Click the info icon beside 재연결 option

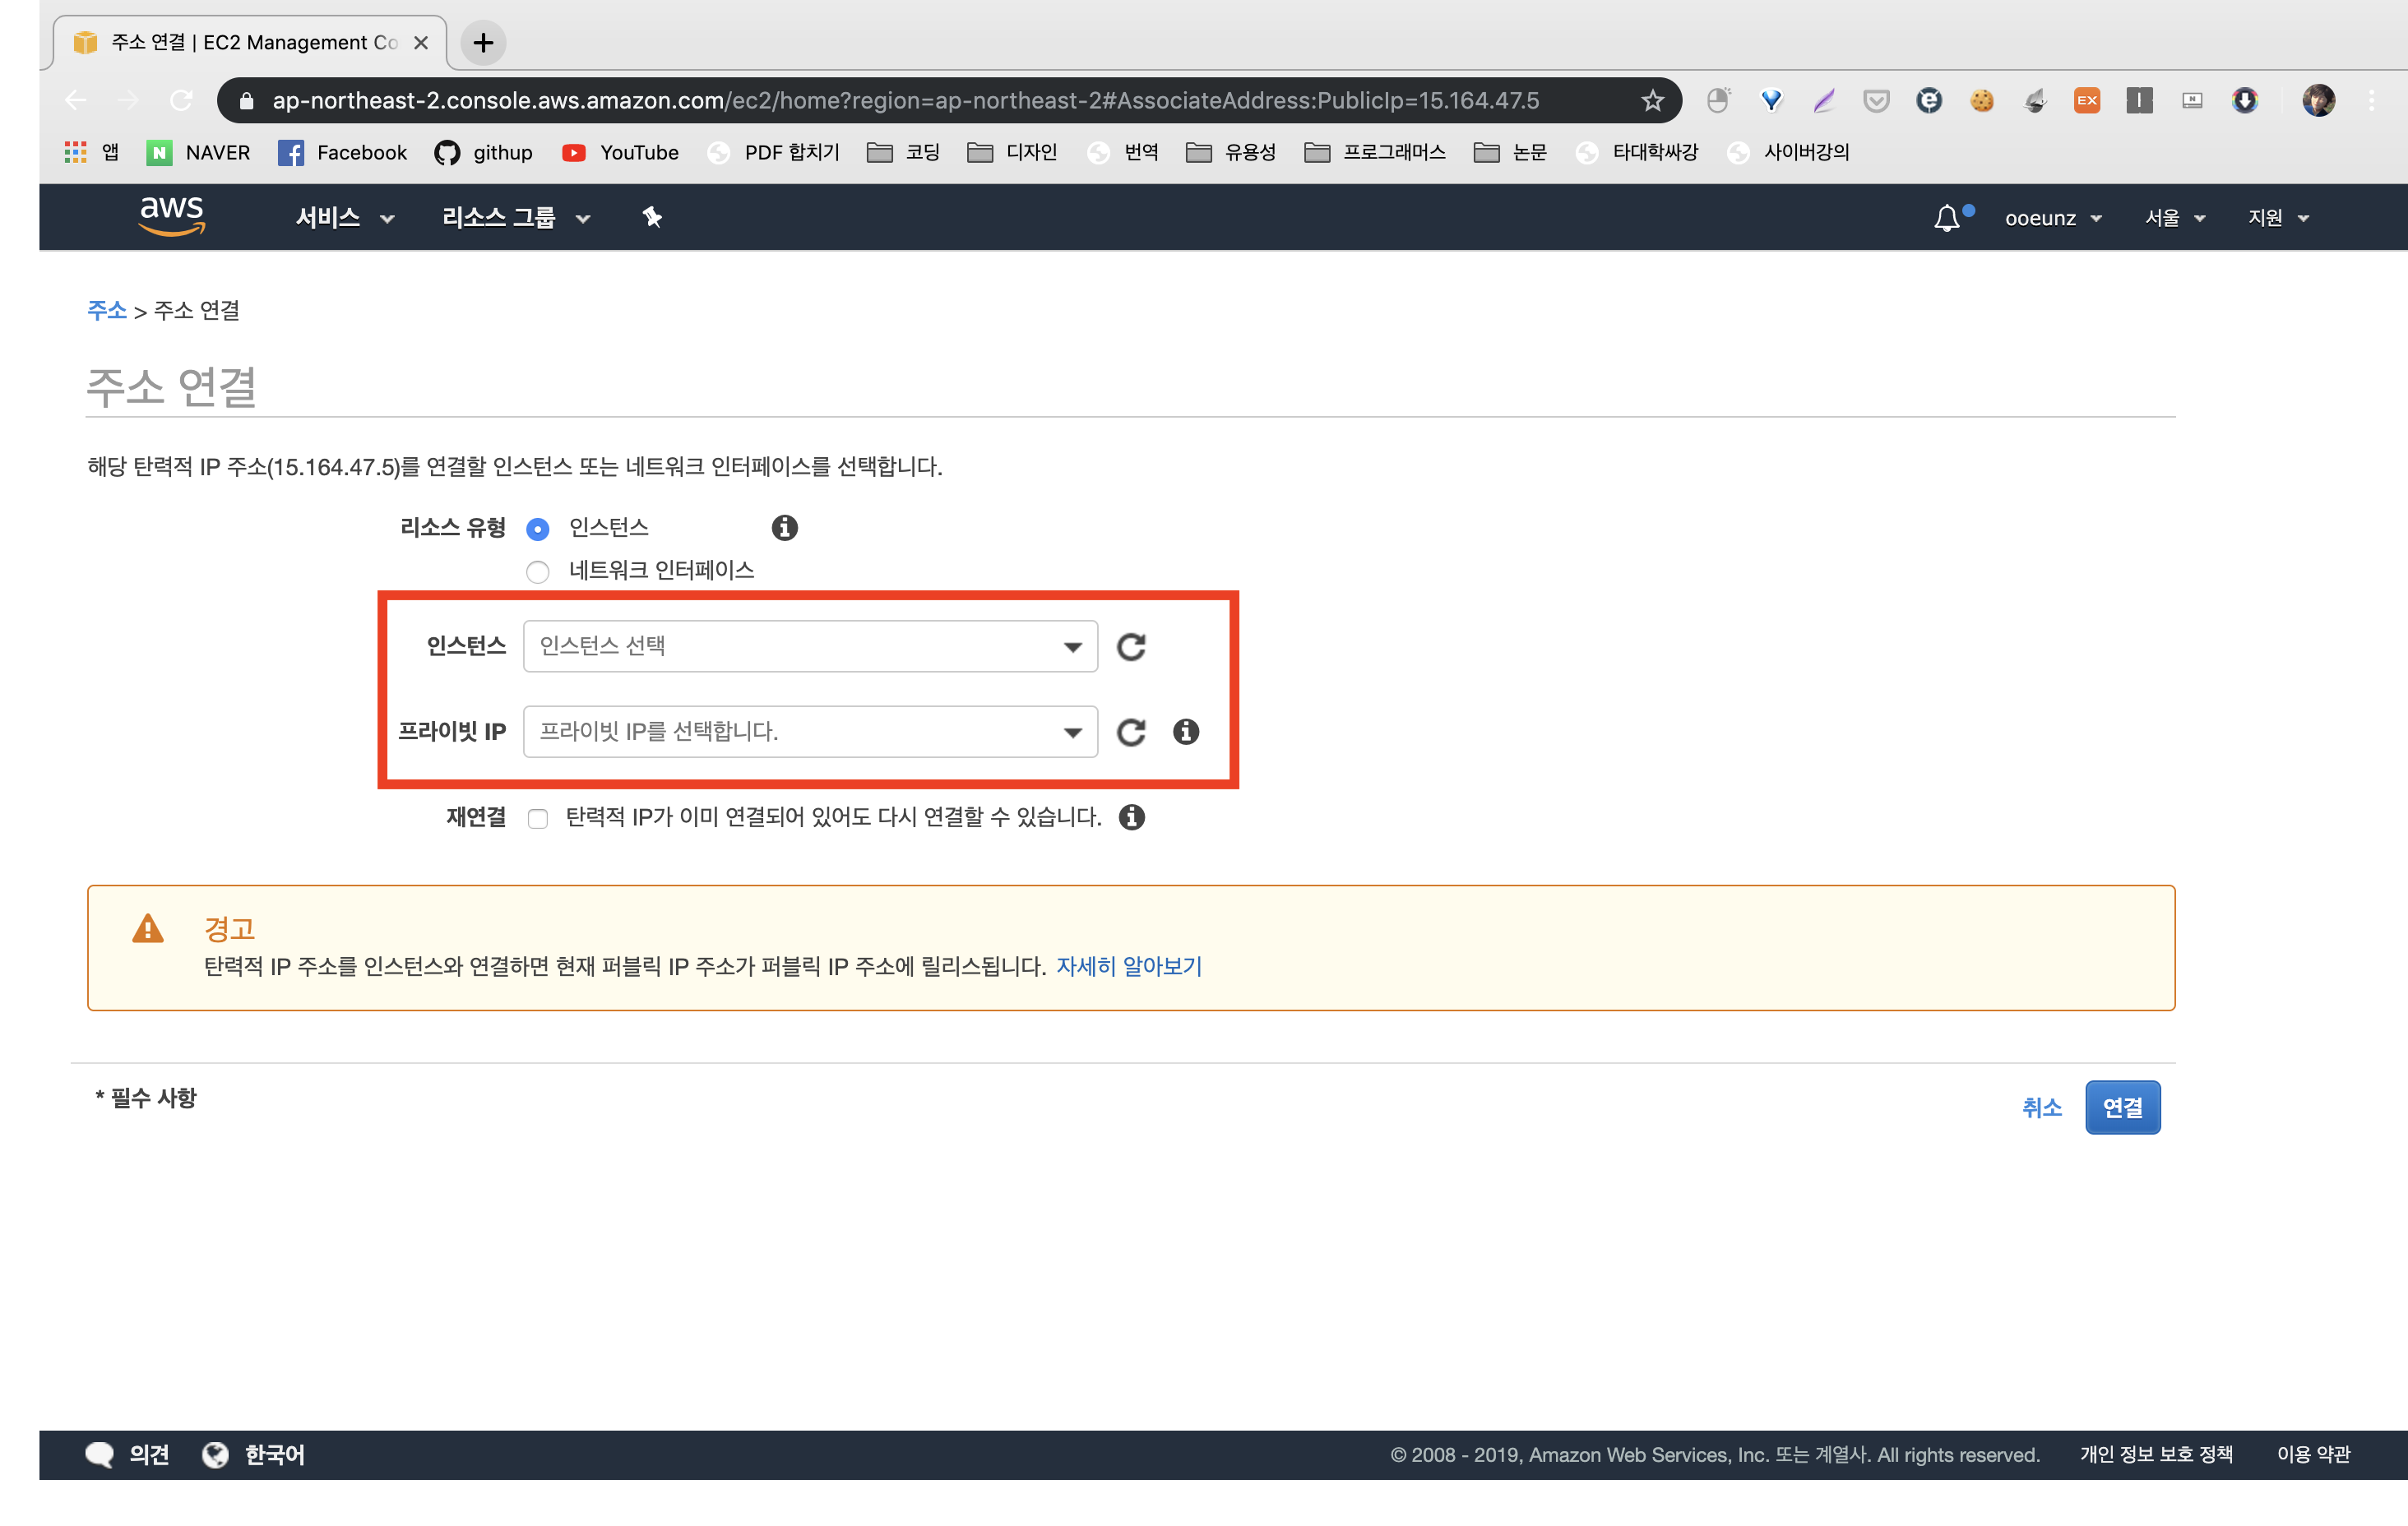tap(1132, 818)
